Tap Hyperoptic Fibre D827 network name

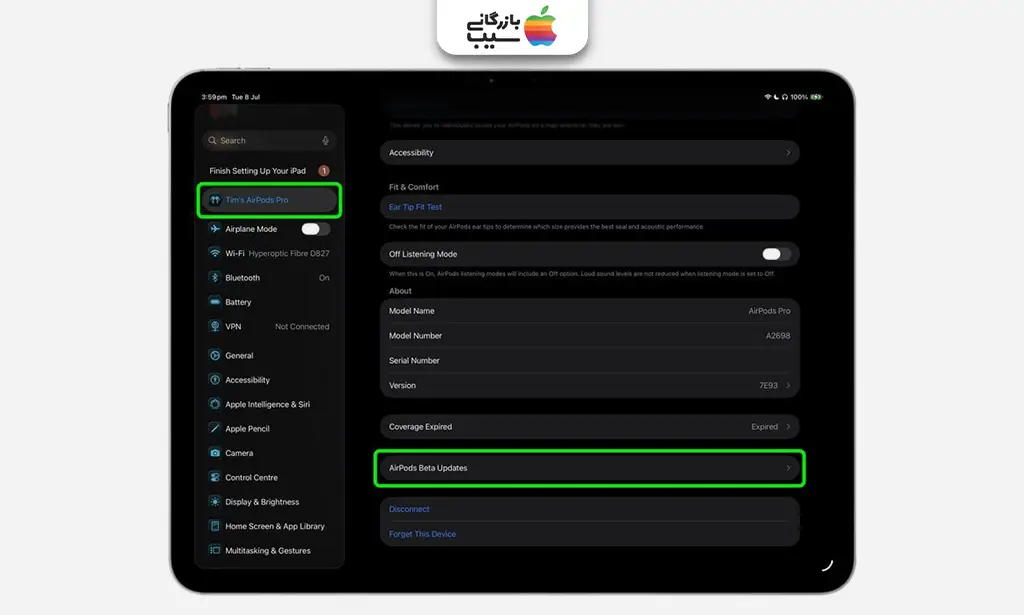click(x=289, y=253)
